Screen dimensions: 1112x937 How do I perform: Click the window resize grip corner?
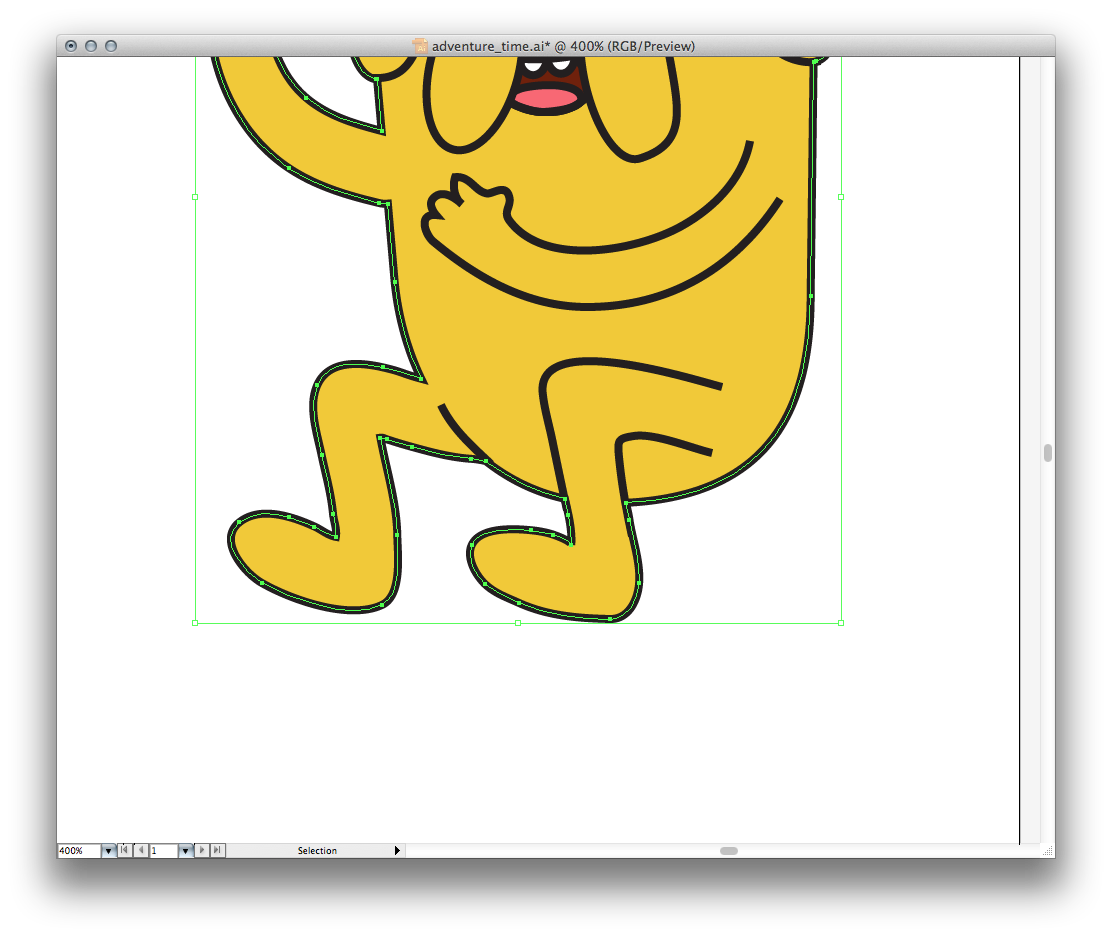1047,850
